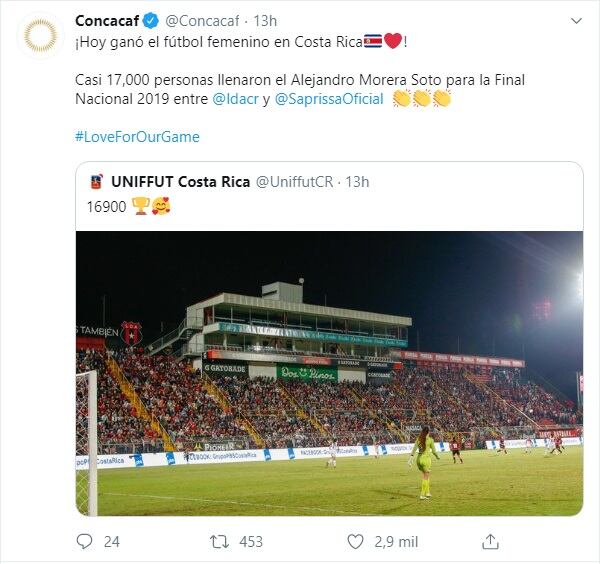The width and height of the screenshot is (600, 564).
Task: Click the #LoveForOurGame hashtag
Action: click(137, 136)
